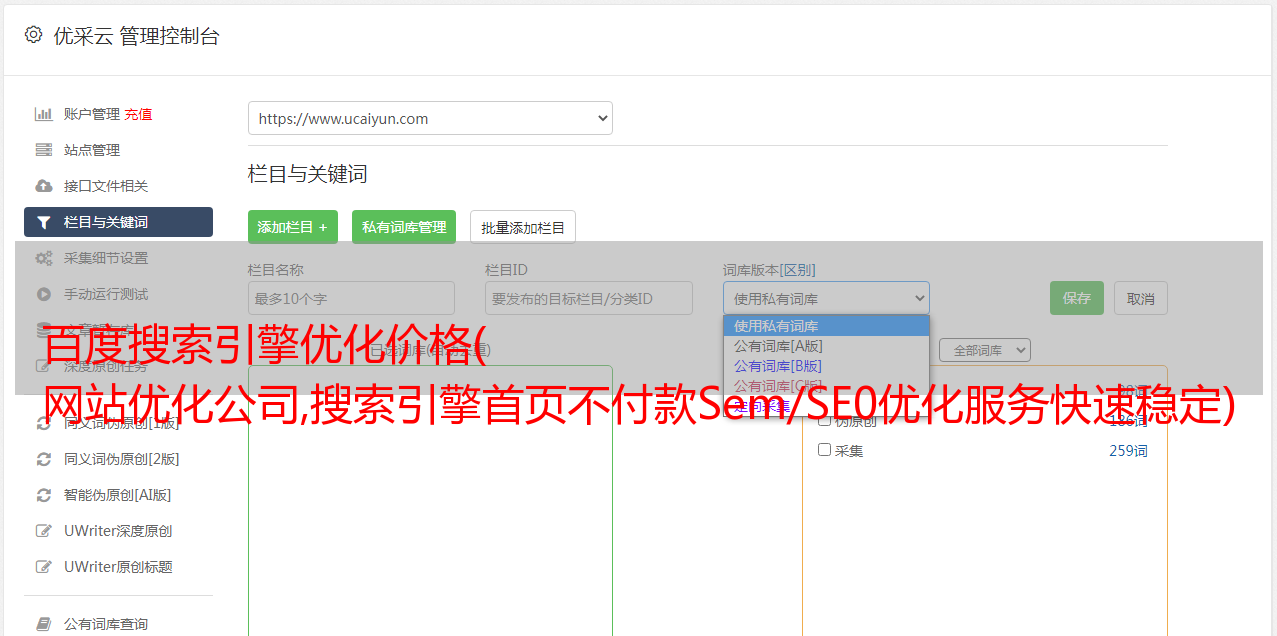The image size is (1277, 636).
Task: Click the gear icon beside 优采云 管理控制台
Action: coord(33,35)
